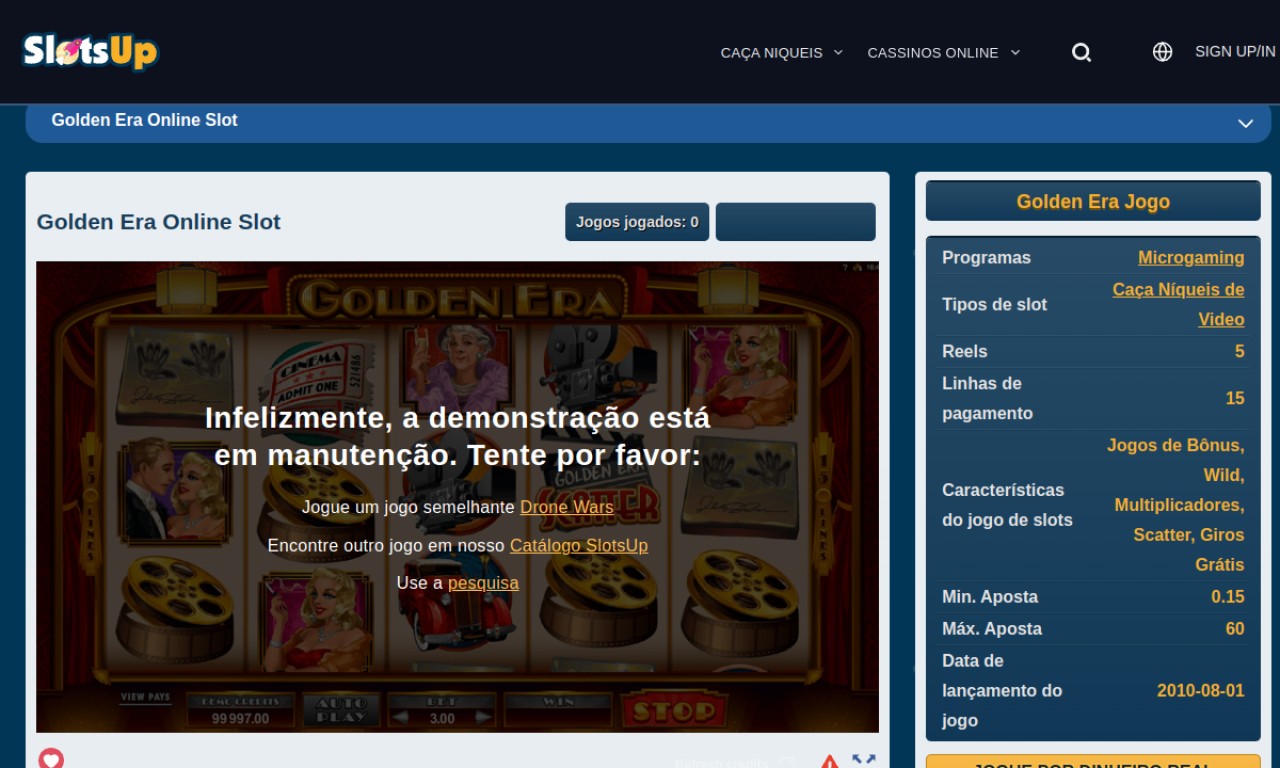The height and width of the screenshot is (768, 1280).
Task: Click the empty dark button beside Jogos jogados
Action: coord(795,222)
